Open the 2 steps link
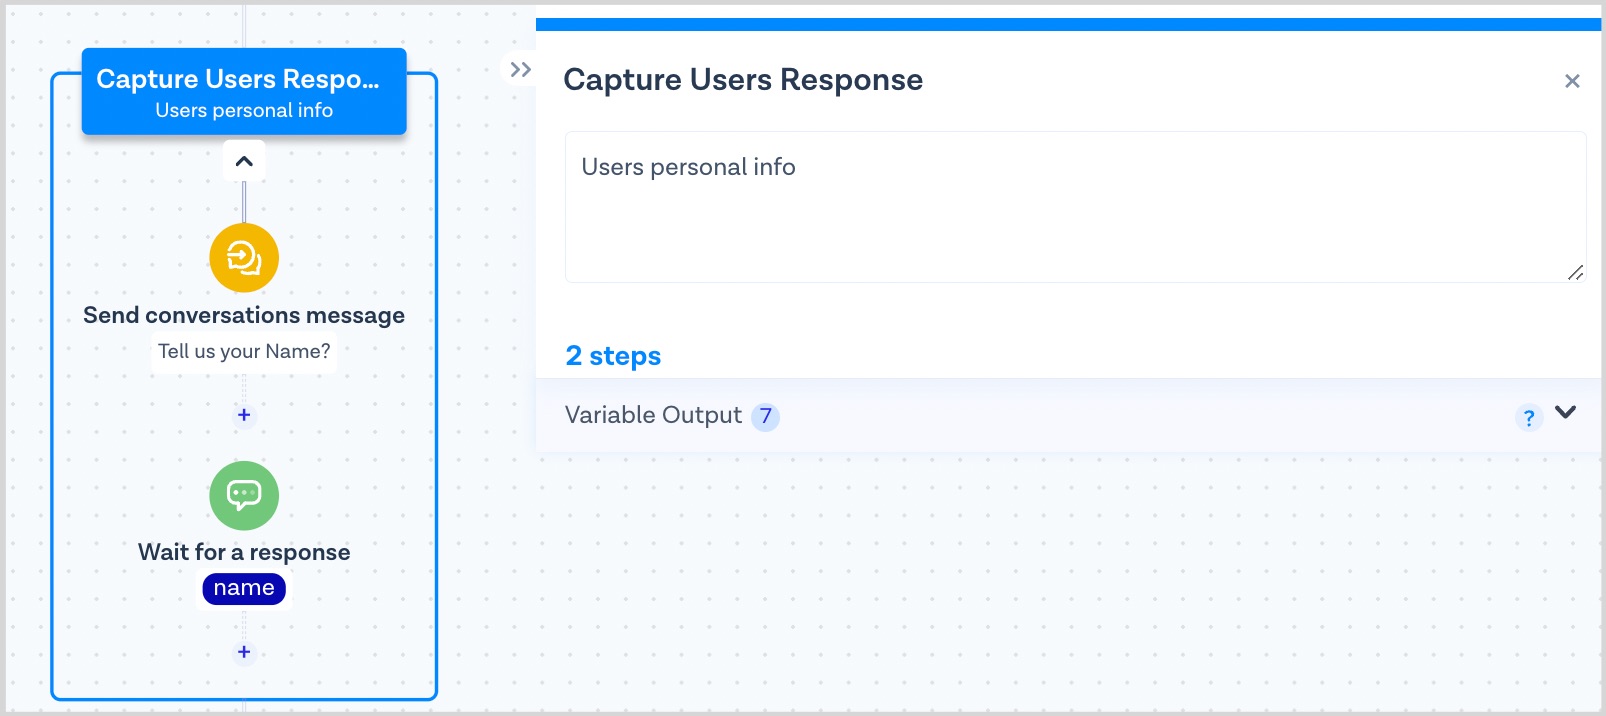Screen dimensions: 1606x716 [x=613, y=356]
